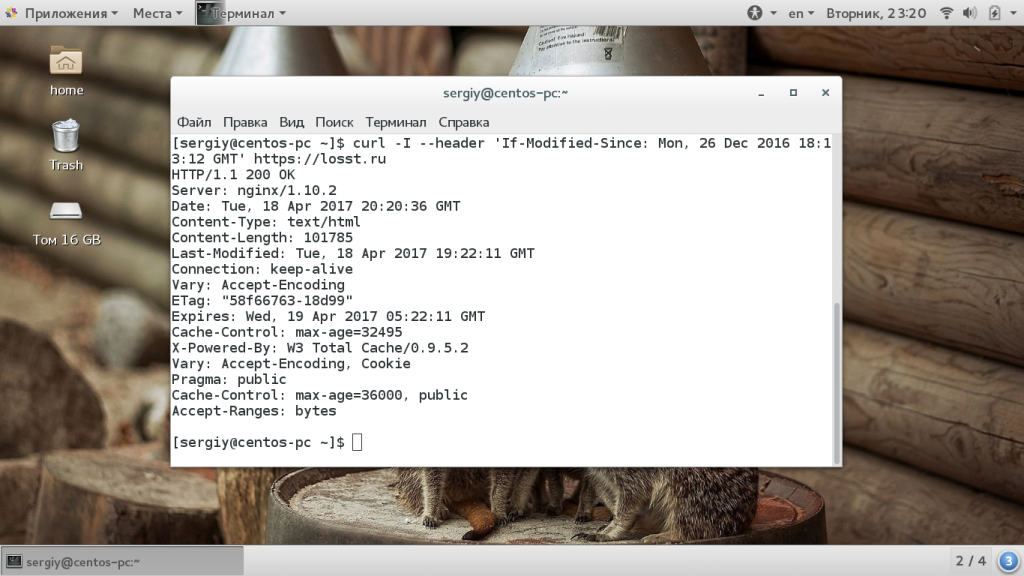Open the Справка help menu
Image resolution: width=1024 pixels, height=576 pixels.
[464, 122]
